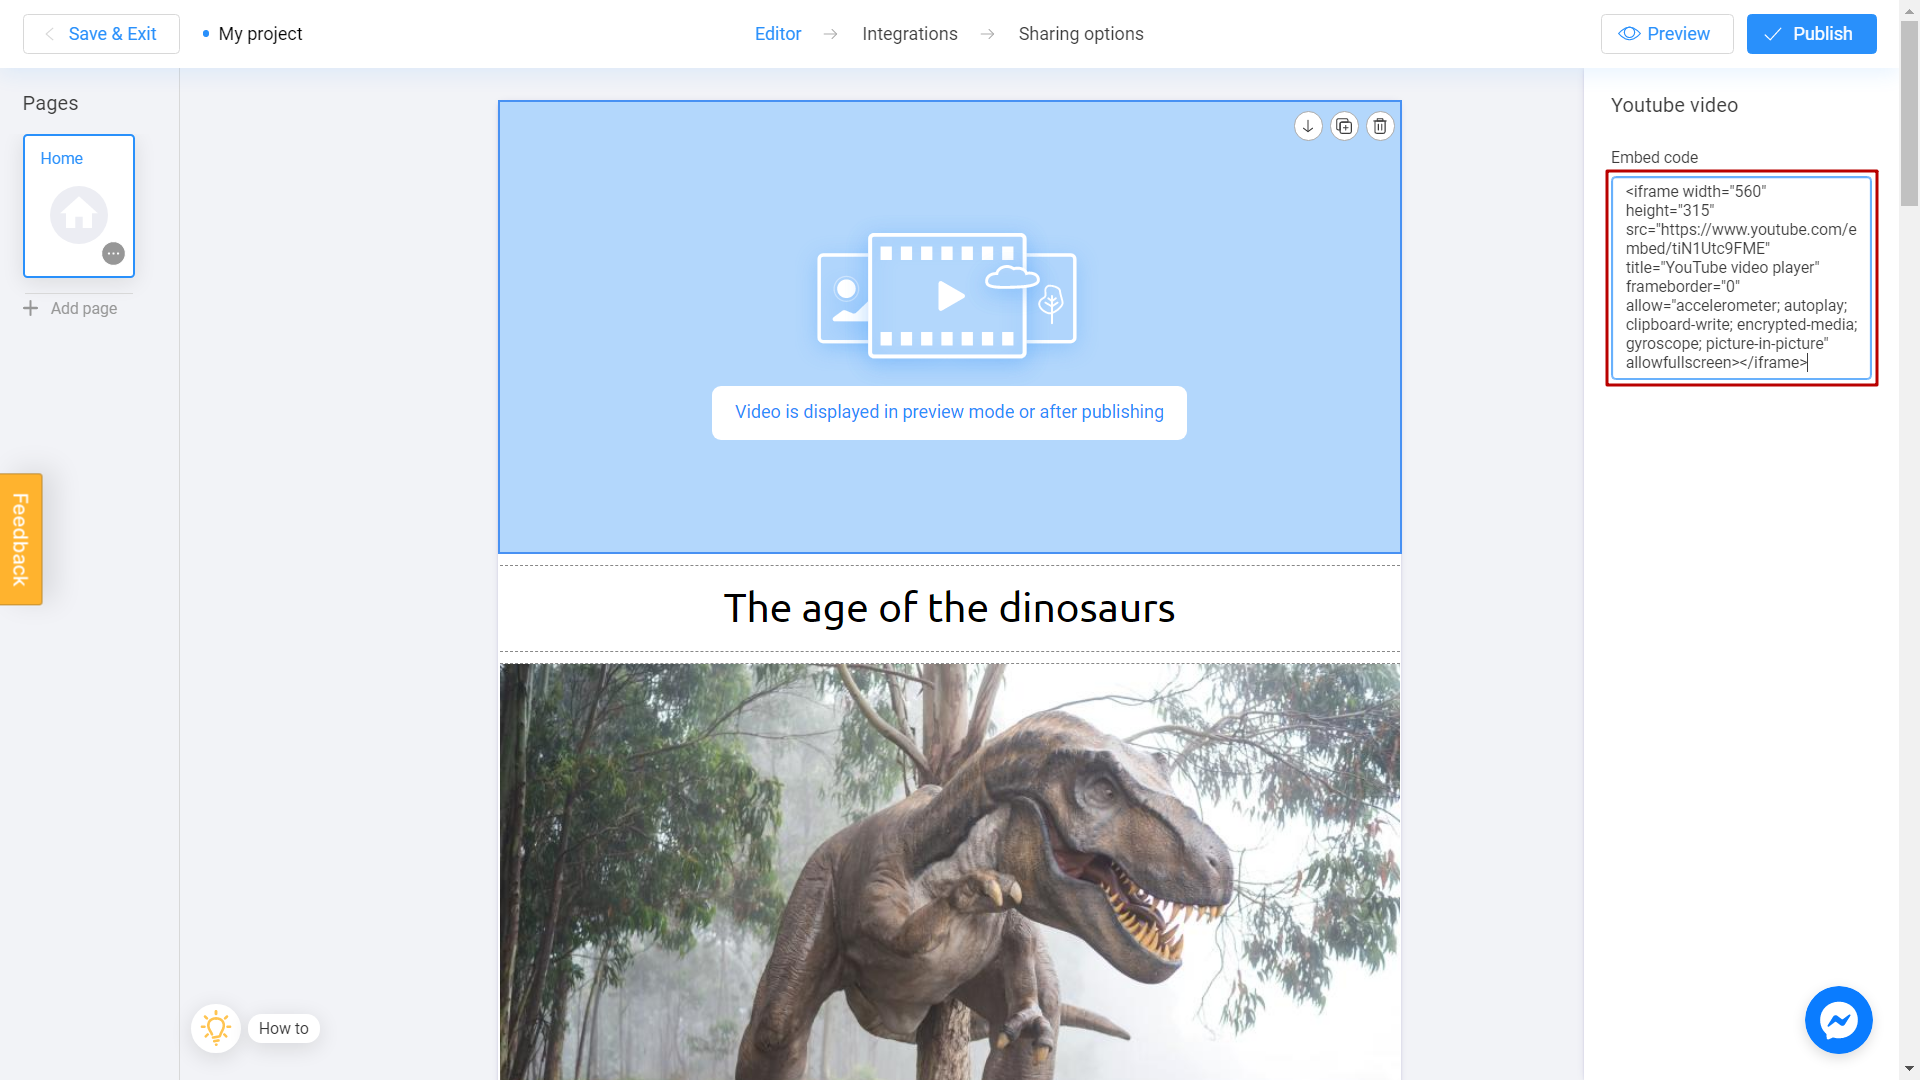Click the video placeholder play icon
This screenshot has height=1080, width=1920.
(x=950, y=296)
